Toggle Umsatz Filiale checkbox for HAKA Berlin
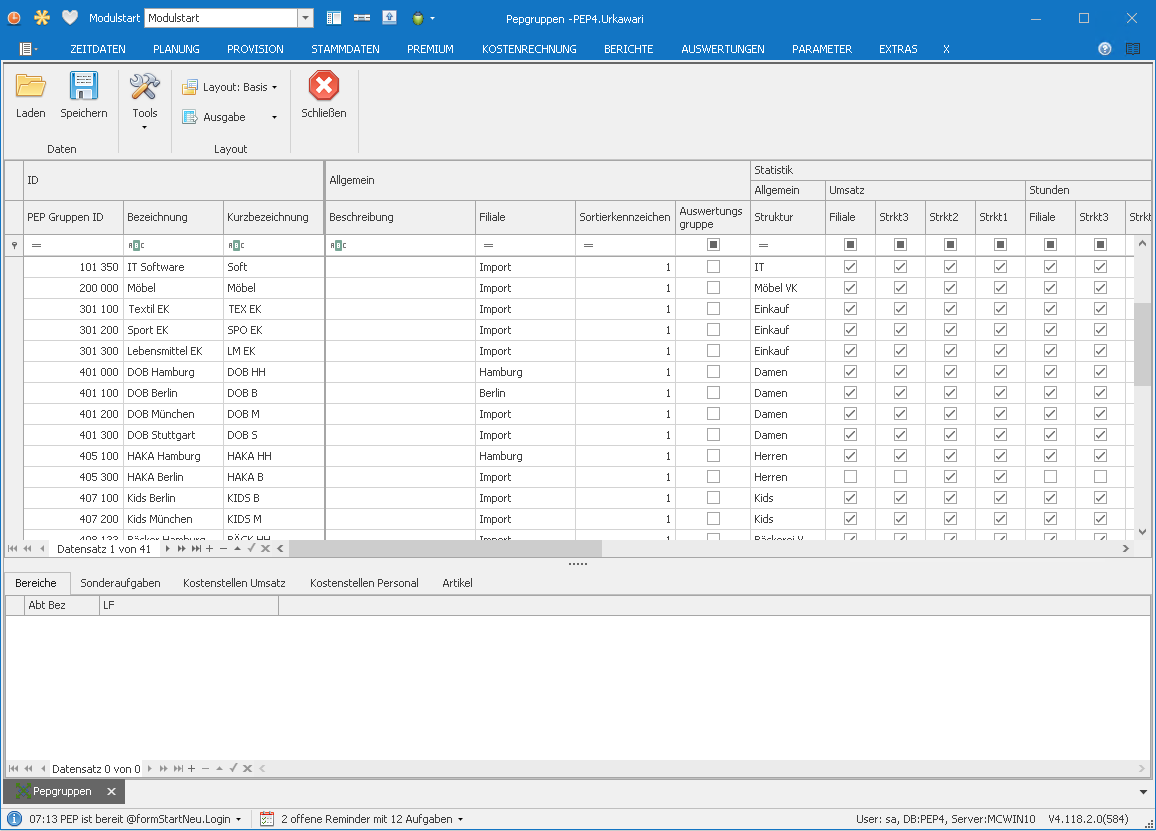This screenshot has height=831, width=1156. click(850, 477)
